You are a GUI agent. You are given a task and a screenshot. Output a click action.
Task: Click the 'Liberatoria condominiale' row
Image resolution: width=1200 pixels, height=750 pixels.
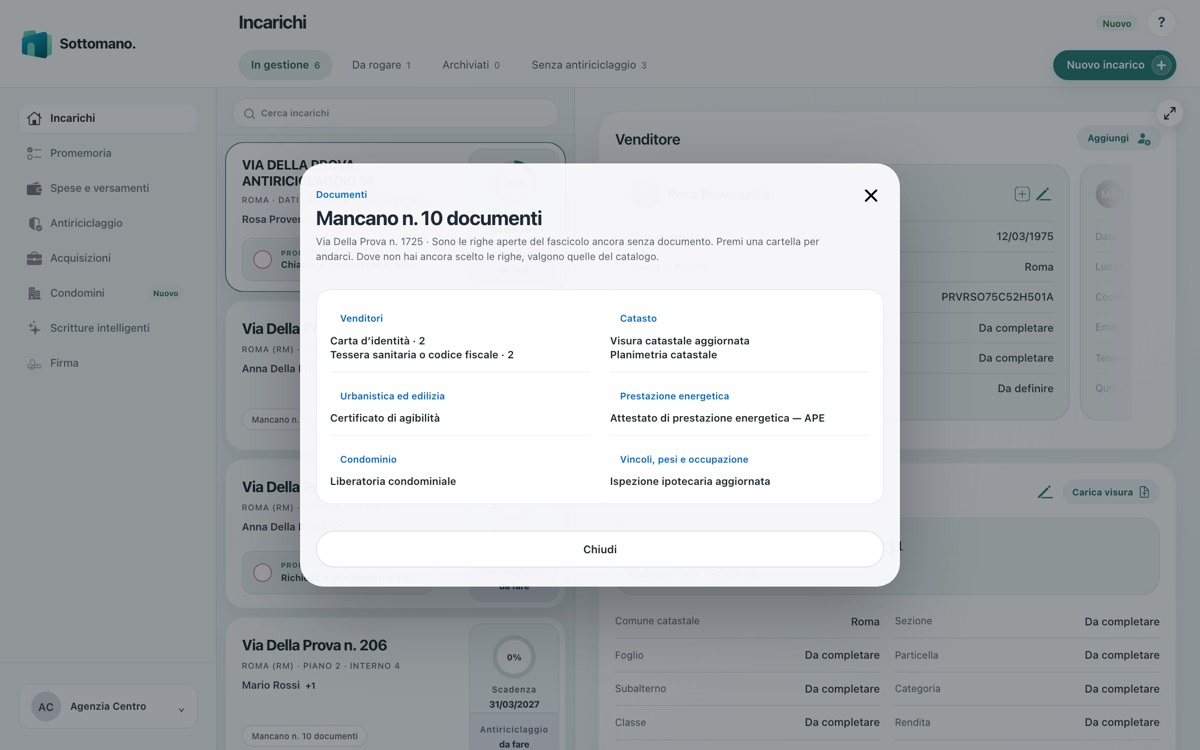[393, 481]
